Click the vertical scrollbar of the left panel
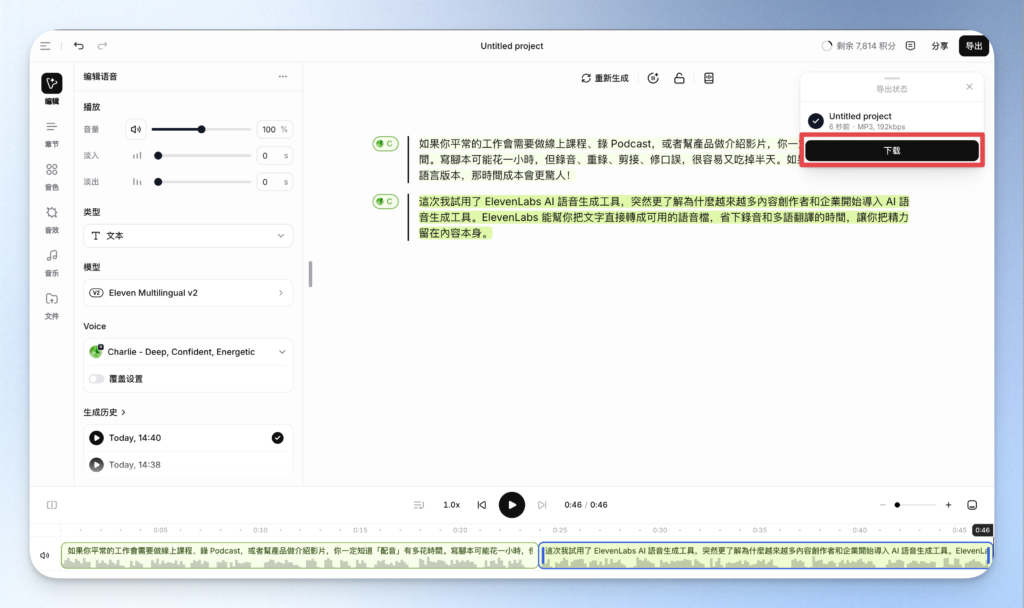Image resolution: width=1024 pixels, height=608 pixels. click(310, 274)
